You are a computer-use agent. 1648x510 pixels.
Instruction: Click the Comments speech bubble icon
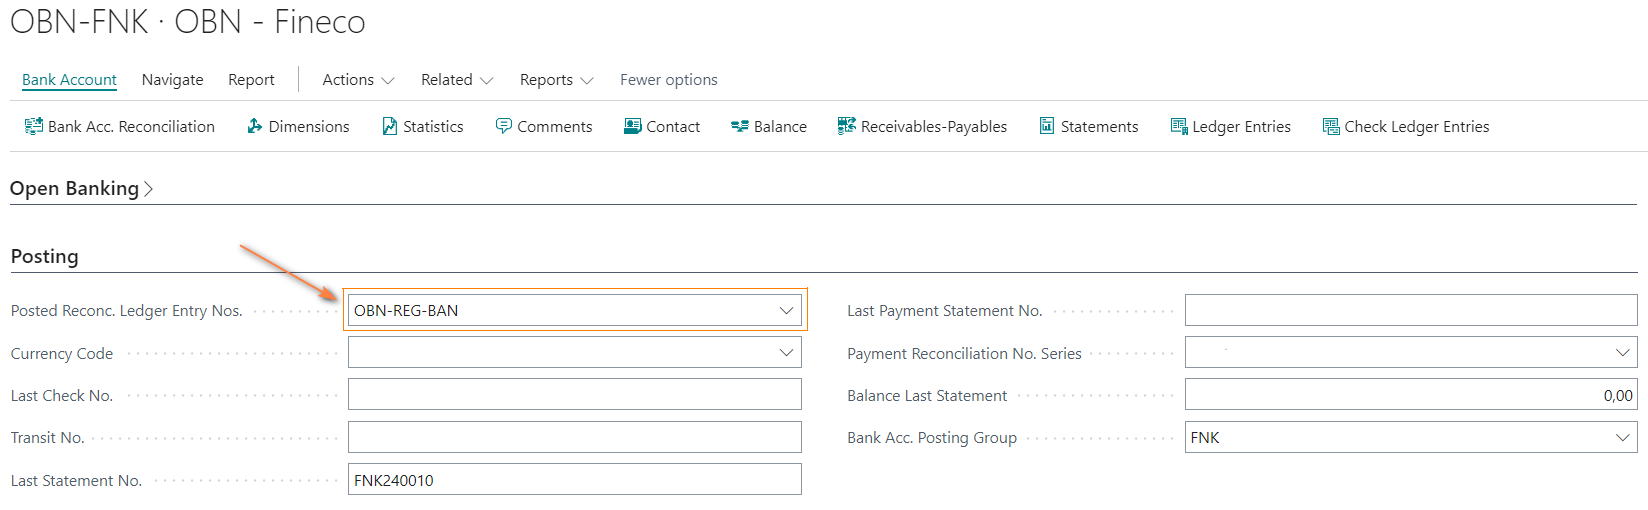point(504,126)
